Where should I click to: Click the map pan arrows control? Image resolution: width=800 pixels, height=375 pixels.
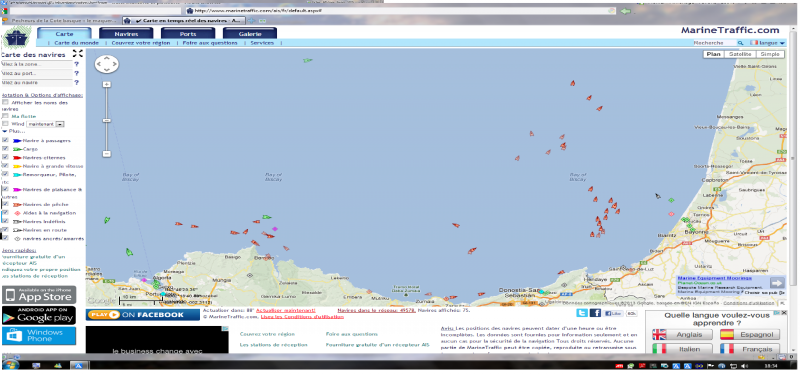pos(107,64)
